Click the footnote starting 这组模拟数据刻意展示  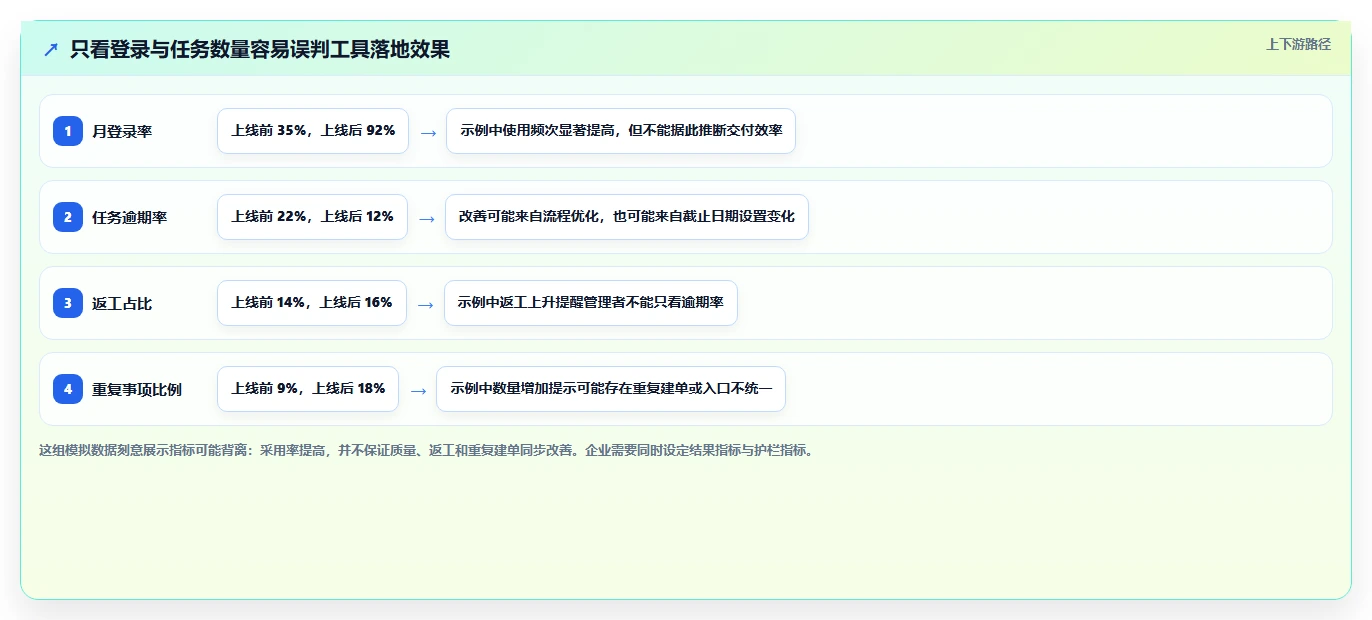(x=428, y=450)
